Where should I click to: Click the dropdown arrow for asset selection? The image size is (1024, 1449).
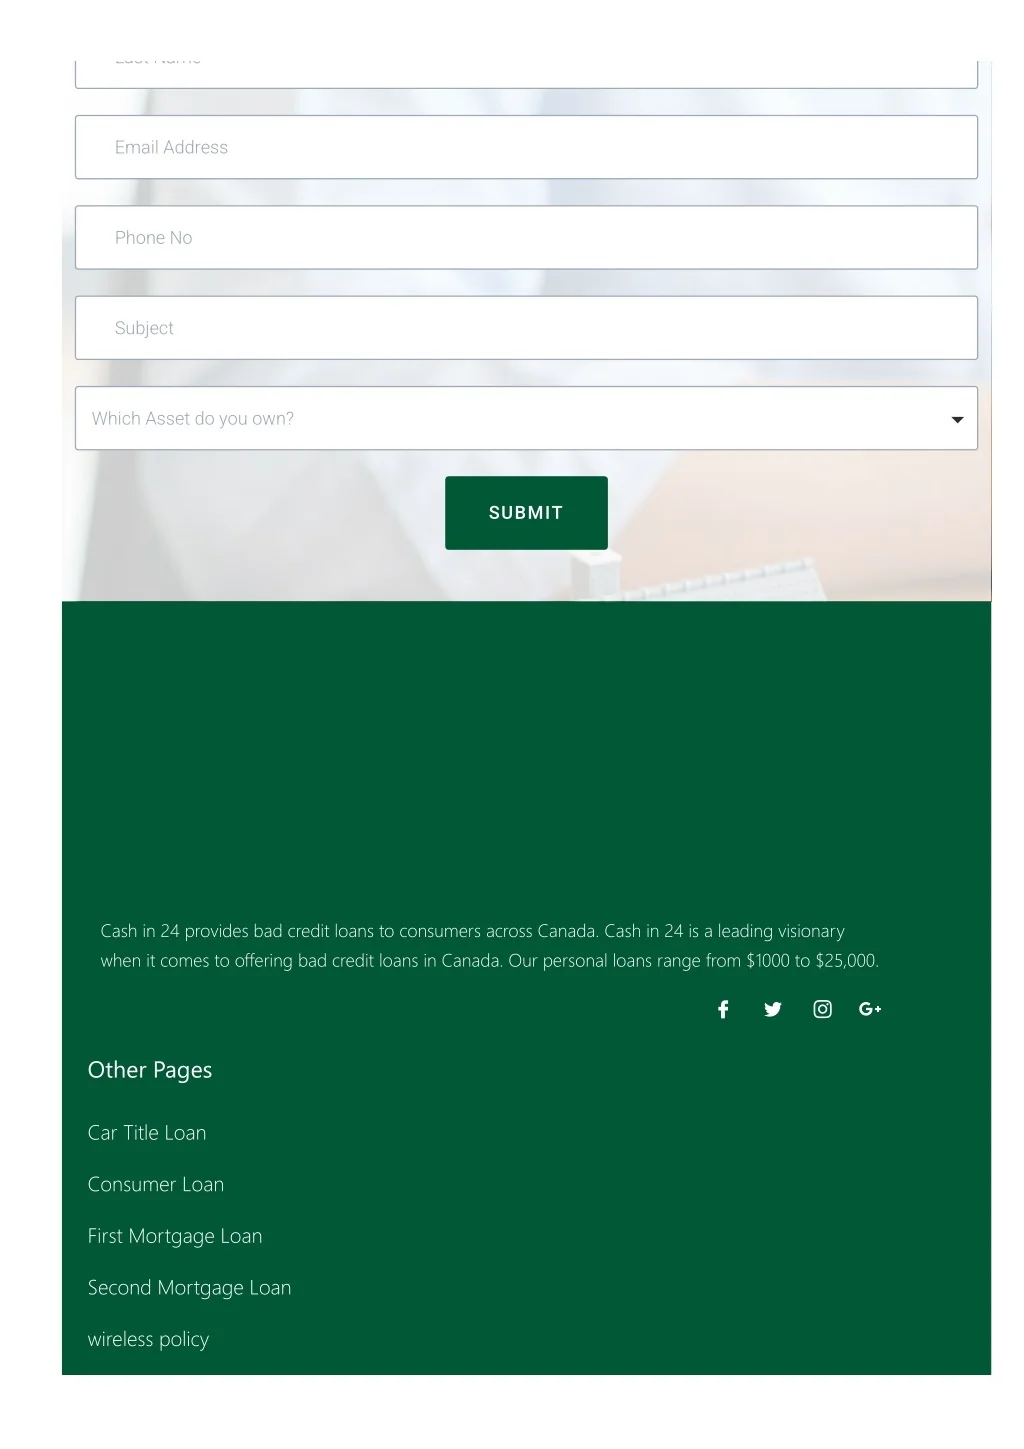[x=957, y=419]
